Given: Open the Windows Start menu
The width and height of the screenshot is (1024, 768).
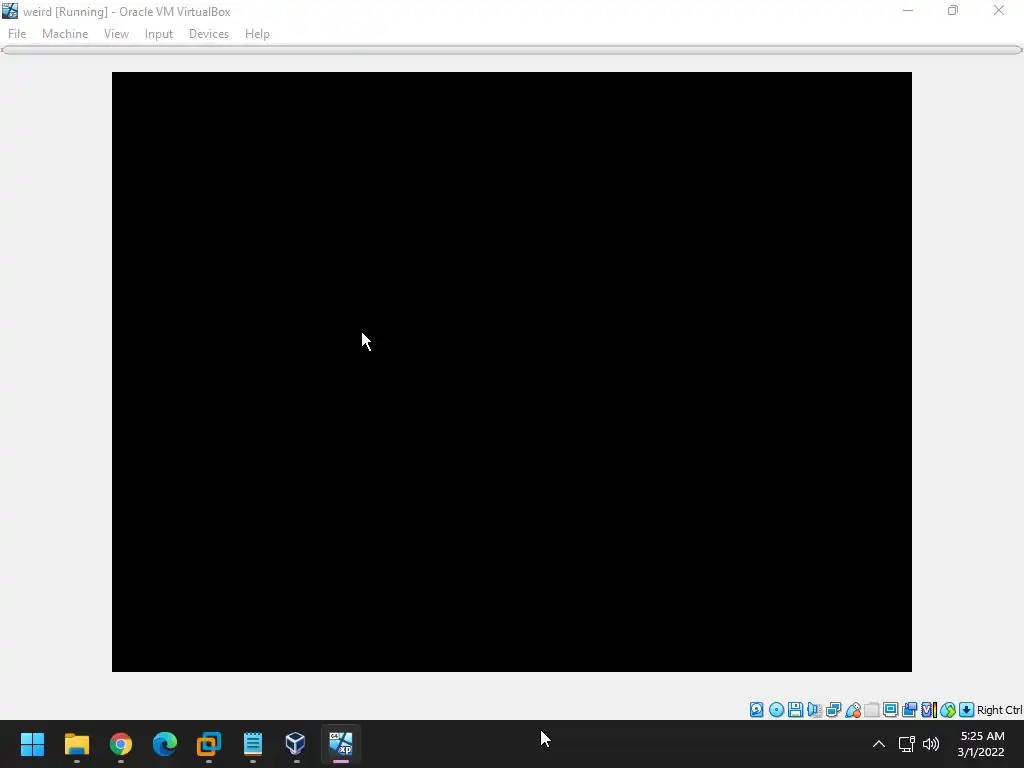Looking at the screenshot, I should coord(32,744).
